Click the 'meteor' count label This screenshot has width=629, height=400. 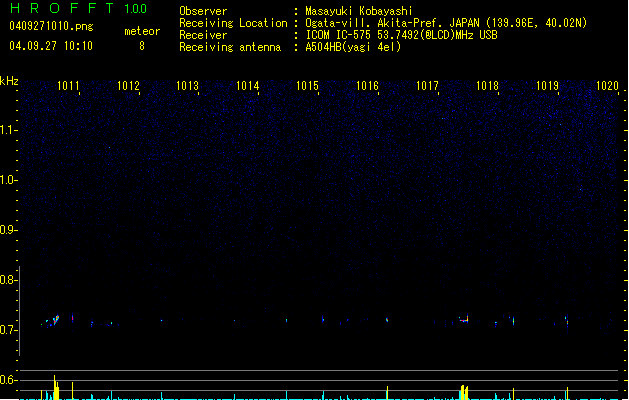[142, 31]
